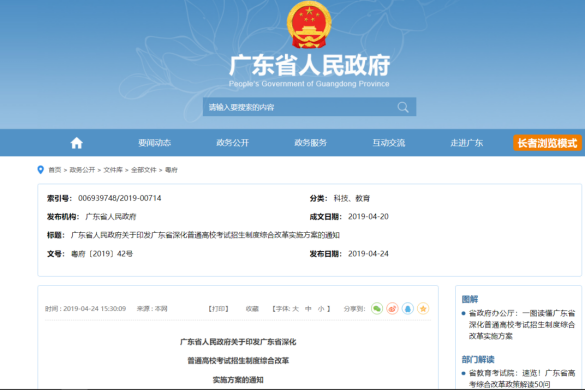This screenshot has height=390, width=585.
Task: Select issuing agency 广东省人民政府 value
Action: click(x=111, y=216)
